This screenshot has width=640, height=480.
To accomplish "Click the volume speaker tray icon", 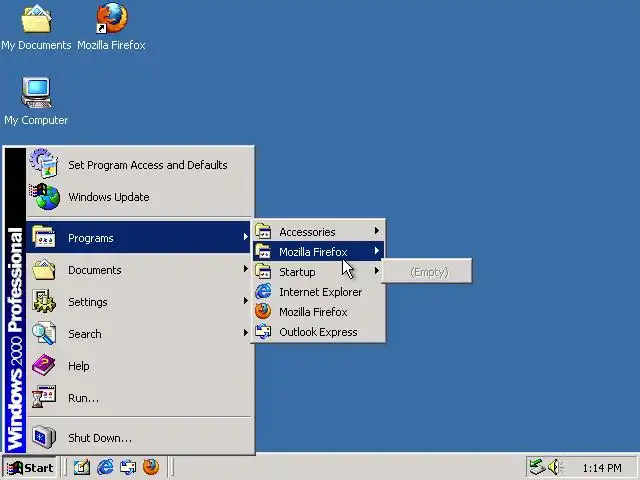I will [x=554, y=467].
